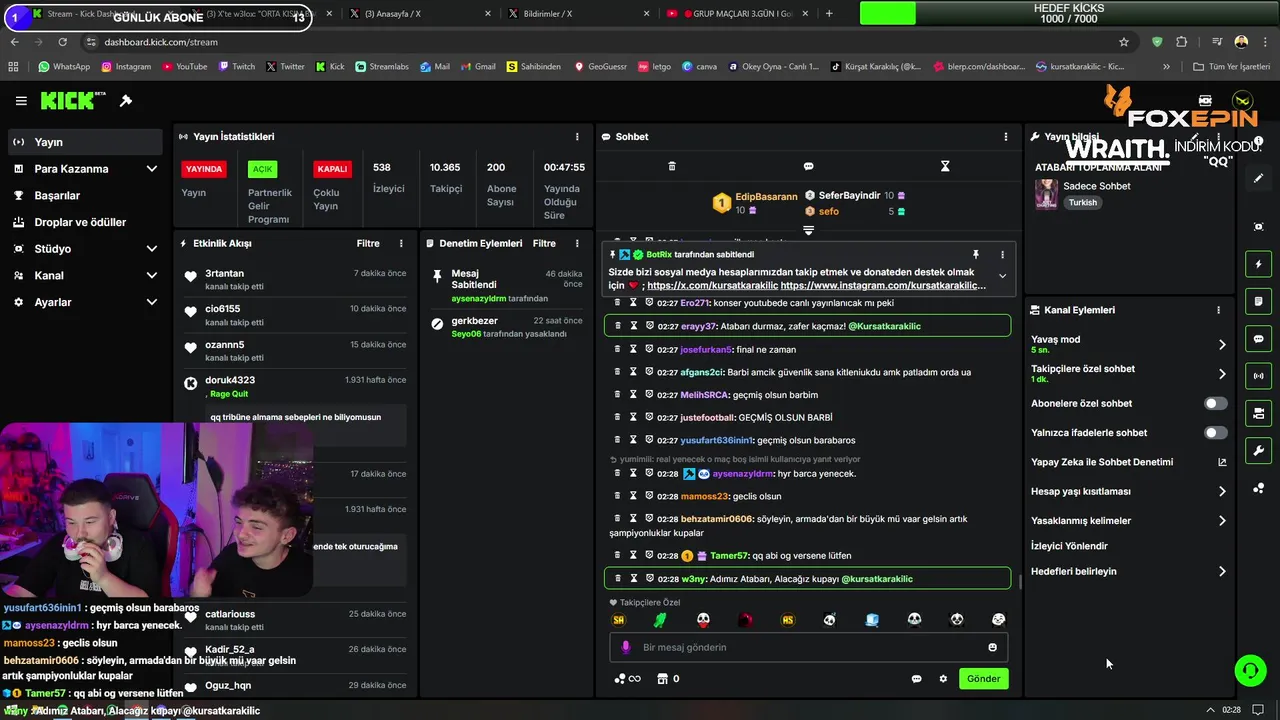Expand the pinned message with chevron
This screenshot has height=720, width=1280.
pos(1002,277)
